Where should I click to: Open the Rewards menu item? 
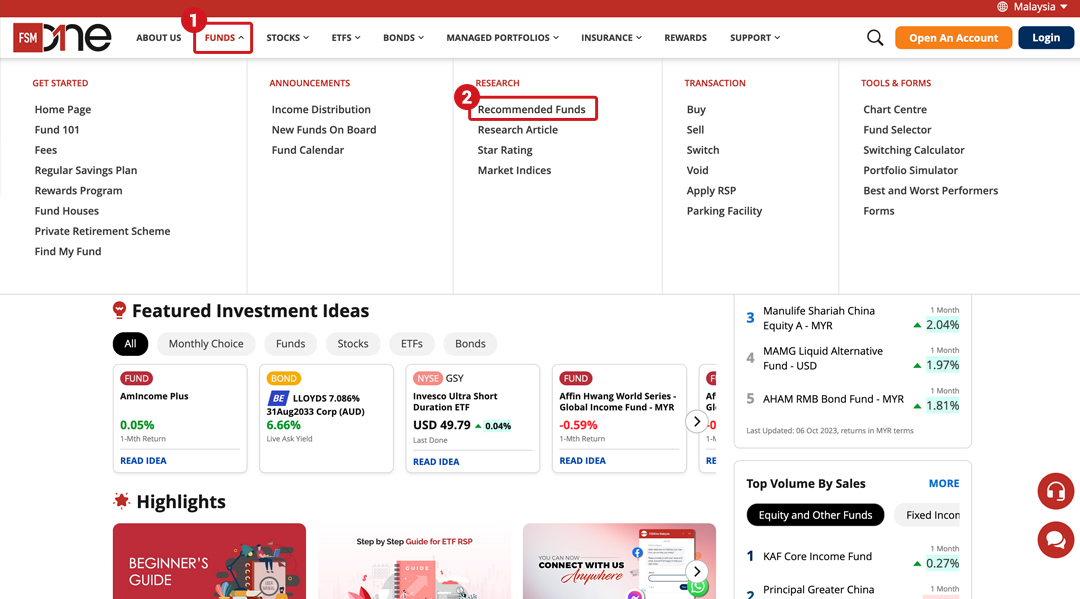[685, 38]
